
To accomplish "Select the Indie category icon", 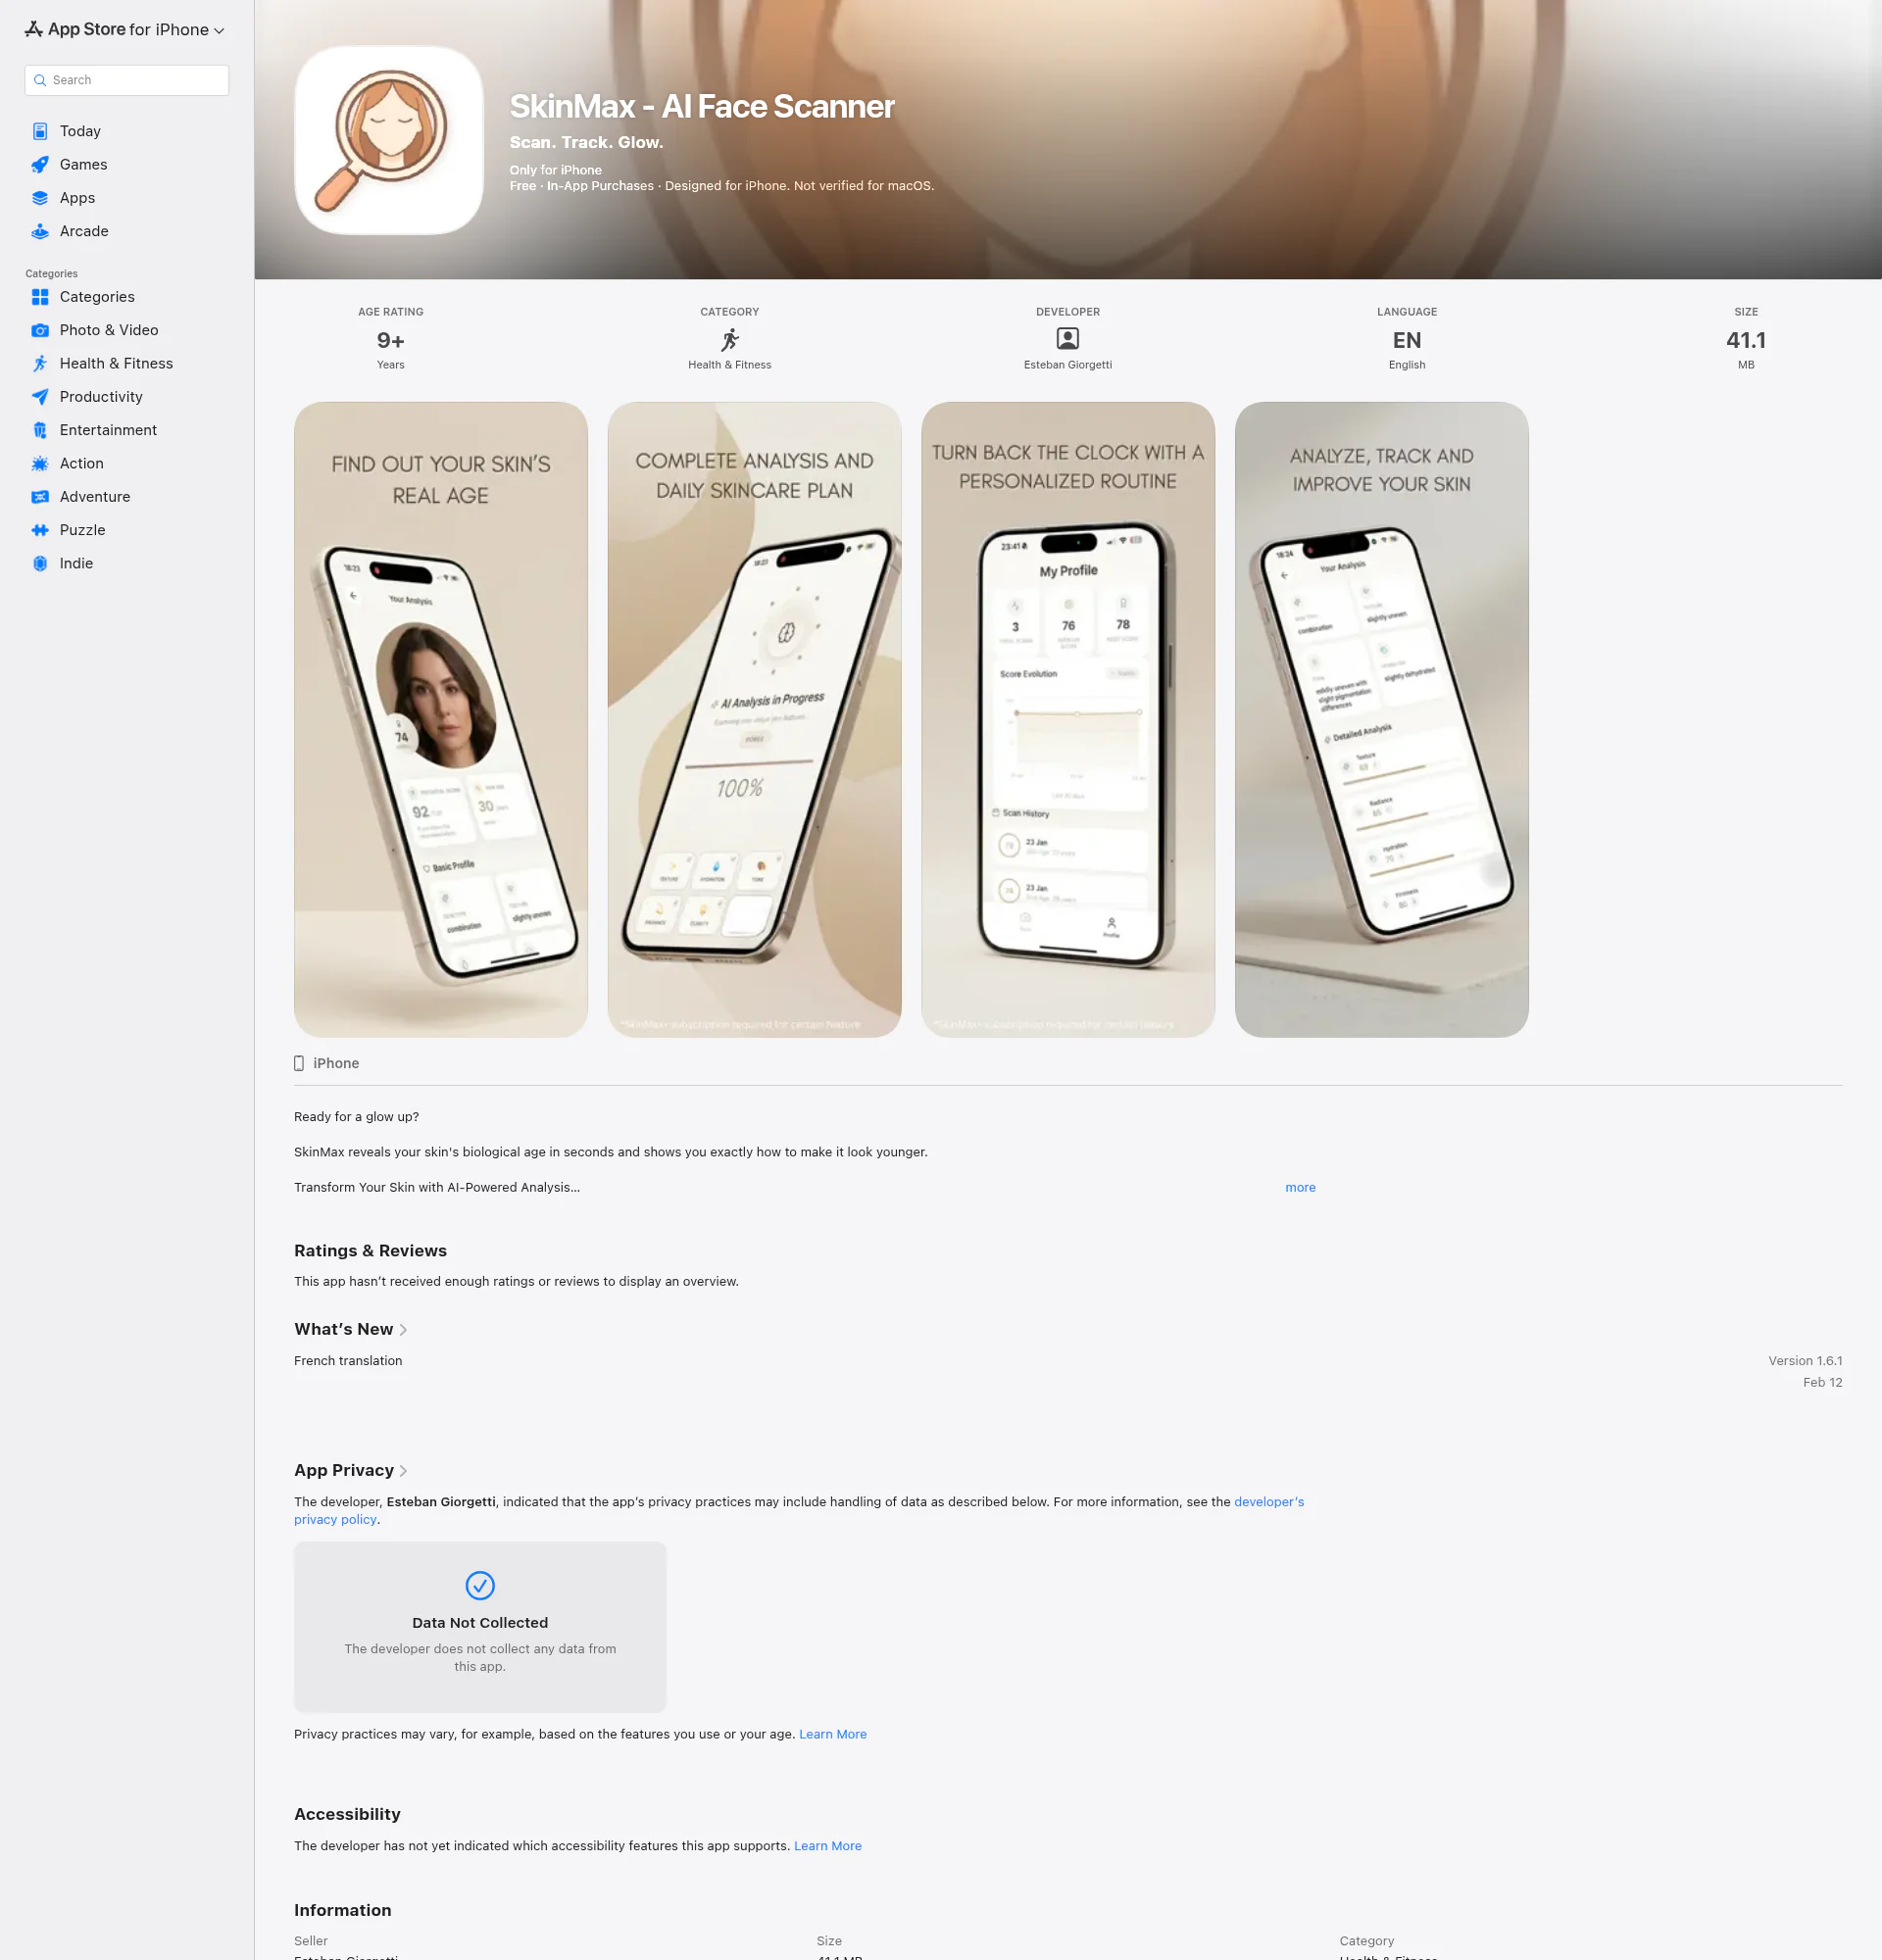I will coord(40,563).
